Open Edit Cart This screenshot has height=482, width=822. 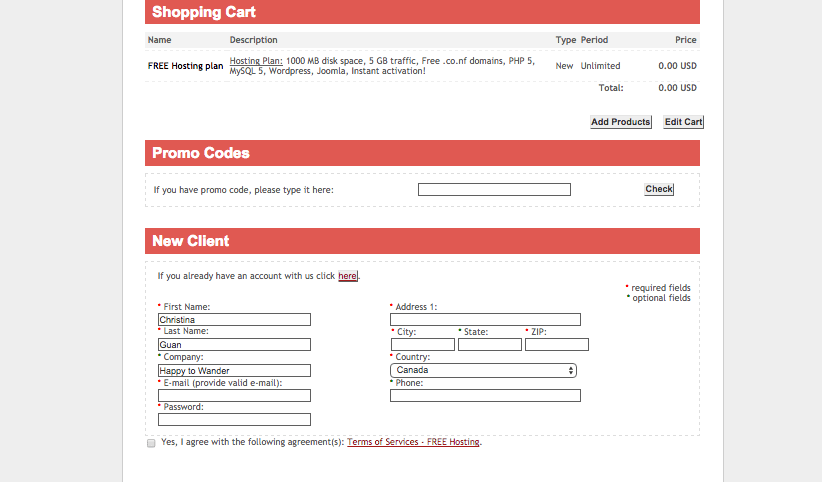tap(683, 122)
